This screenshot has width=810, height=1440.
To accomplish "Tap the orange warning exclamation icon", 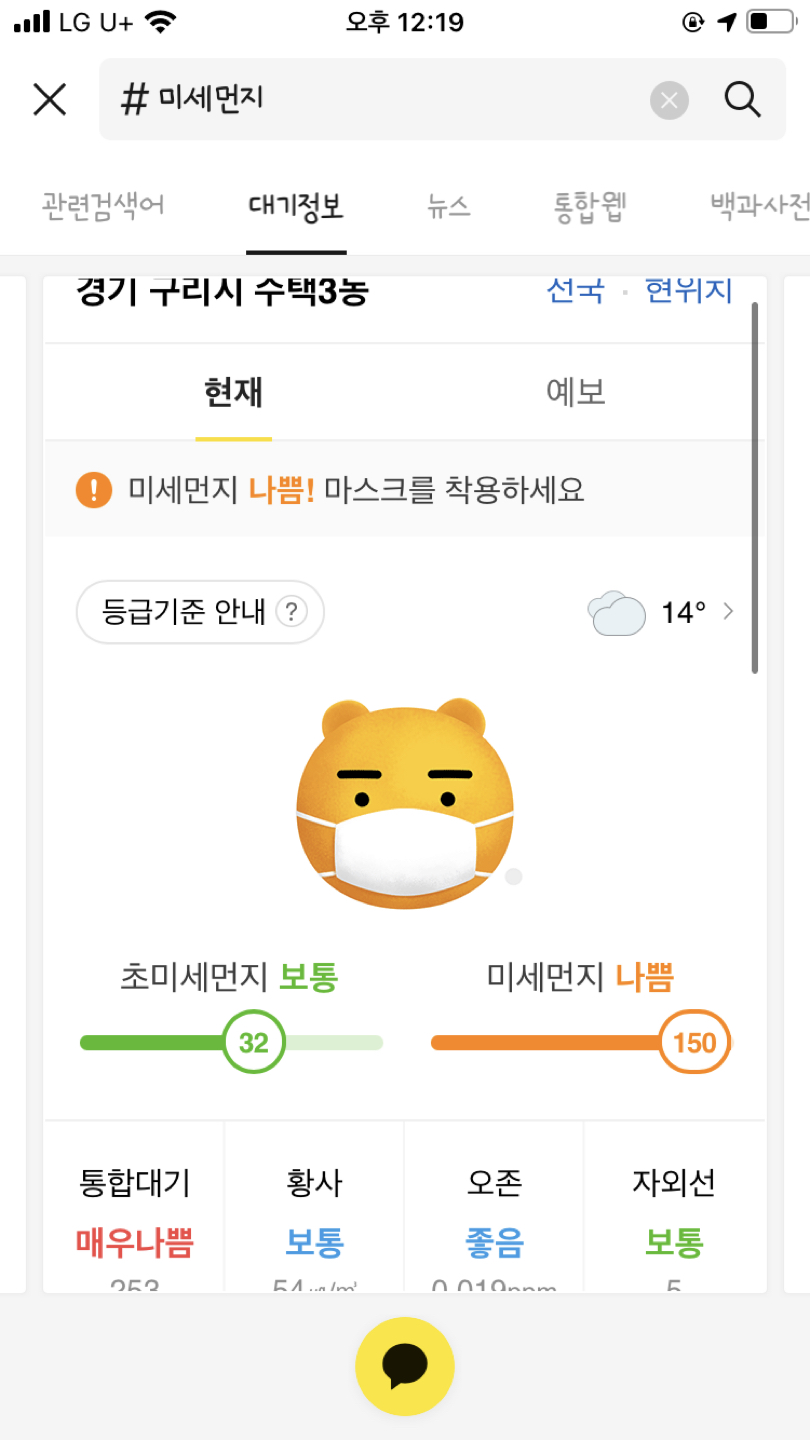I will pos(94,490).
